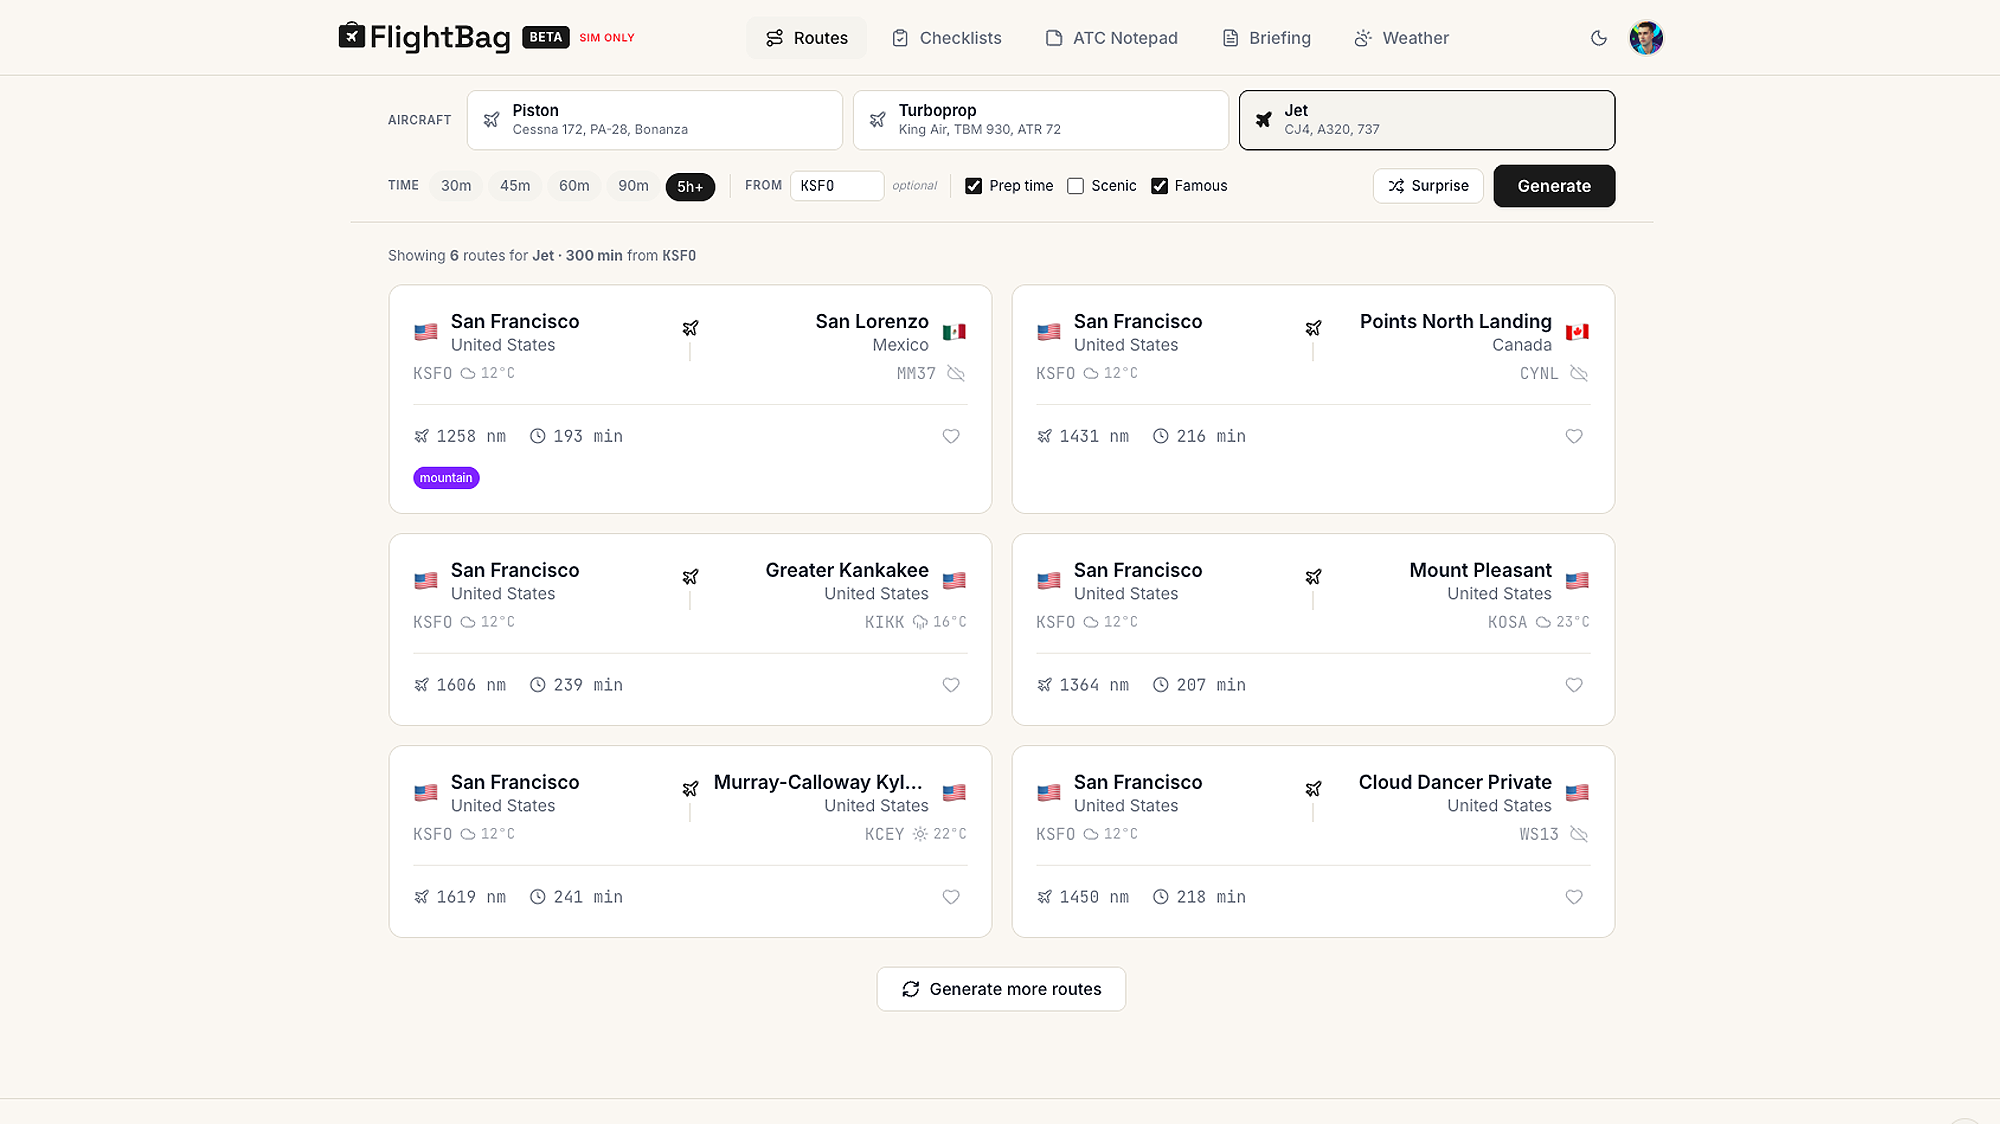Open user profile avatar
Screen dimensions: 2000x1124
pos(1646,38)
